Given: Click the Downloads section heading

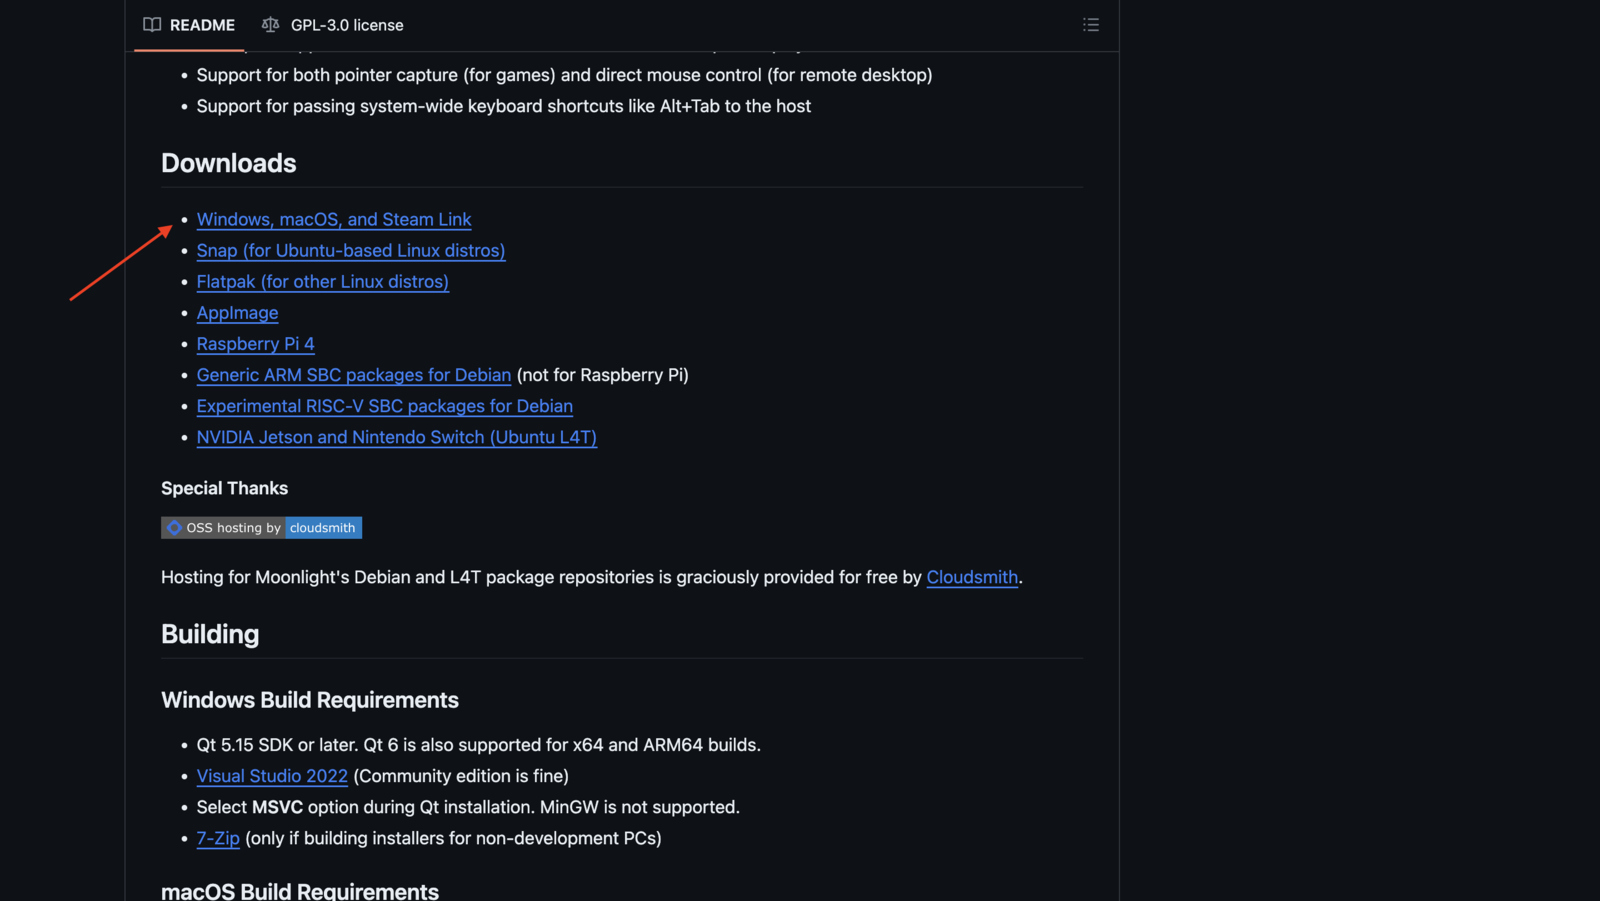Looking at the screenshot, I should 228,163.
